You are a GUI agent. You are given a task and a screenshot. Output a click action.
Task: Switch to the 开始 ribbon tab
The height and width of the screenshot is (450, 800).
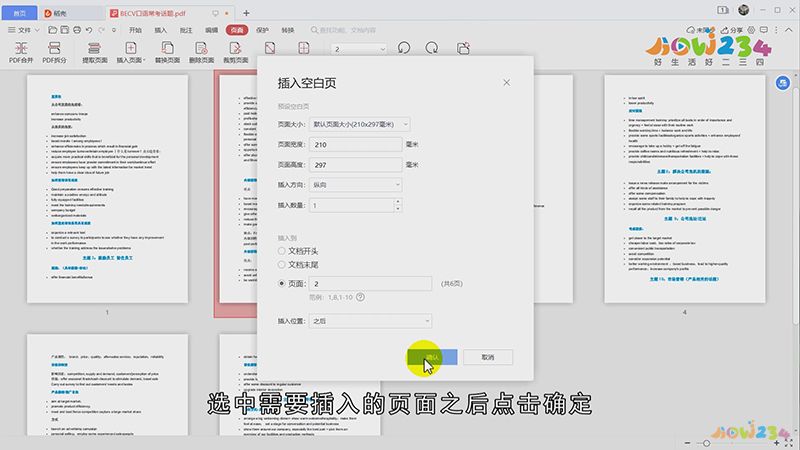[x=135, y=30]
